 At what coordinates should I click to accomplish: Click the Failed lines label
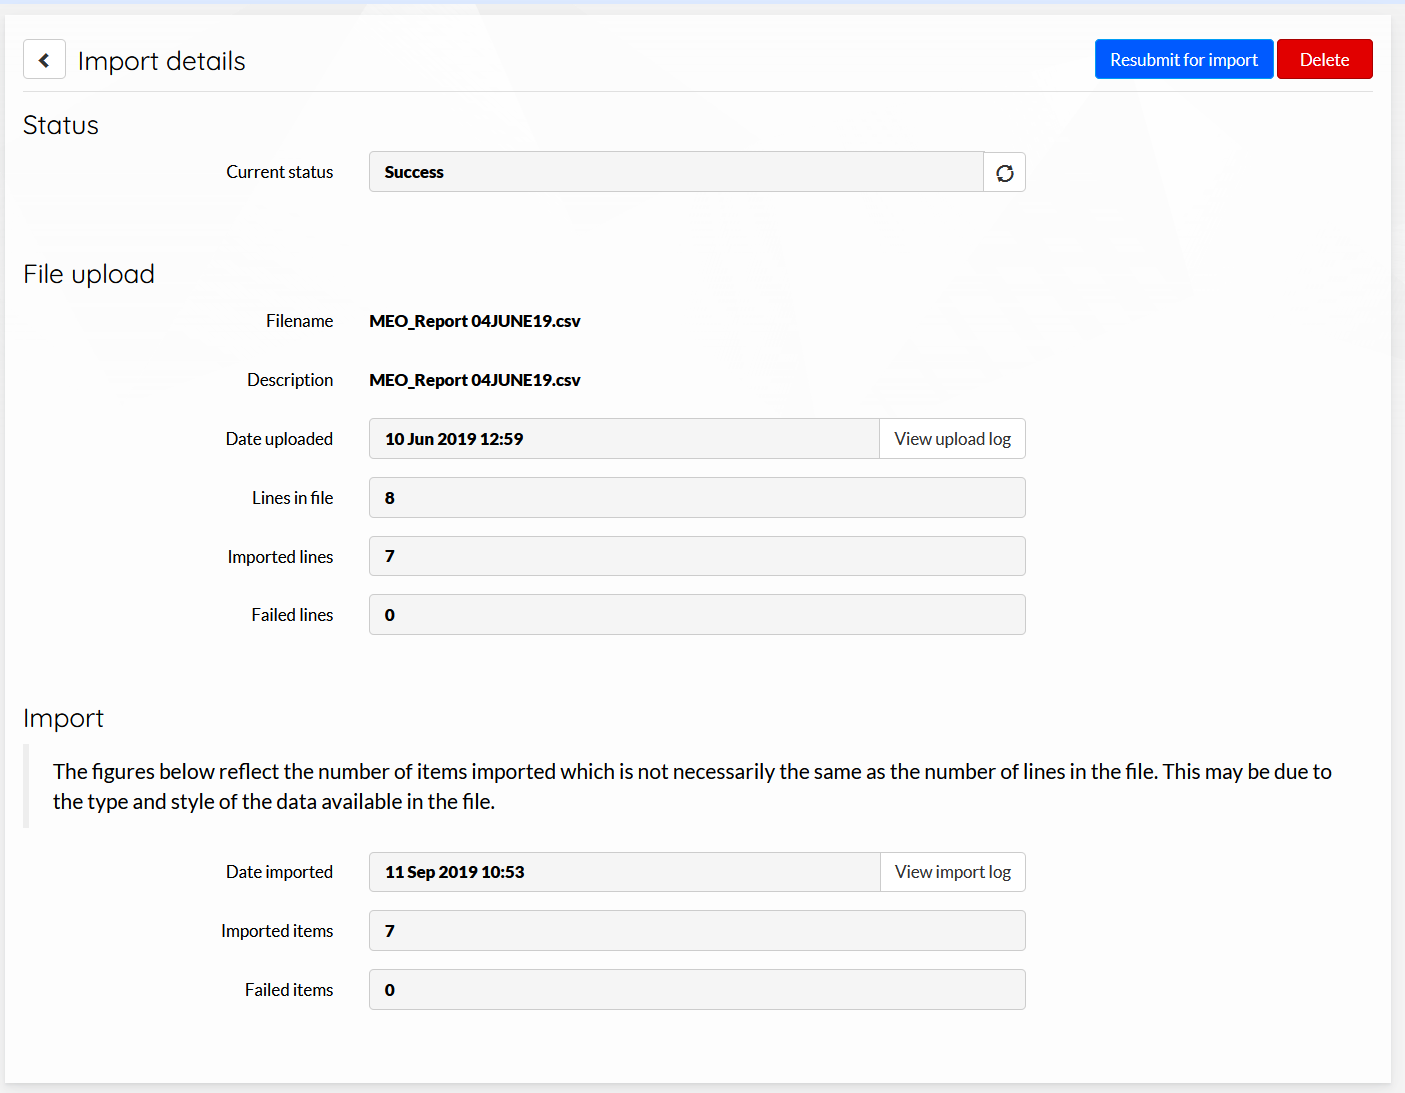click(x=292, y=615)
